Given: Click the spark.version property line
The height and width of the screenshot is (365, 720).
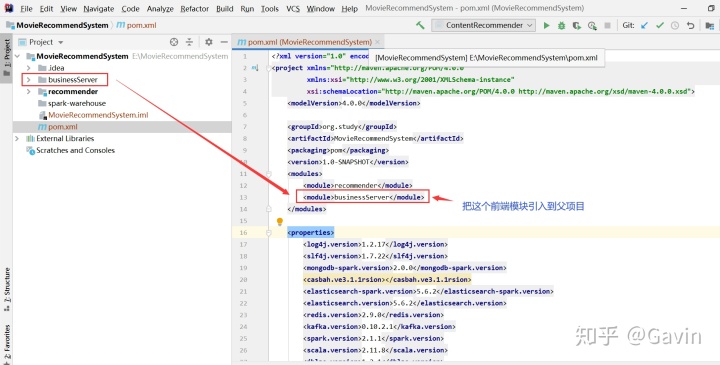Looking at the screenshot, I should click(x=373, y=338).
